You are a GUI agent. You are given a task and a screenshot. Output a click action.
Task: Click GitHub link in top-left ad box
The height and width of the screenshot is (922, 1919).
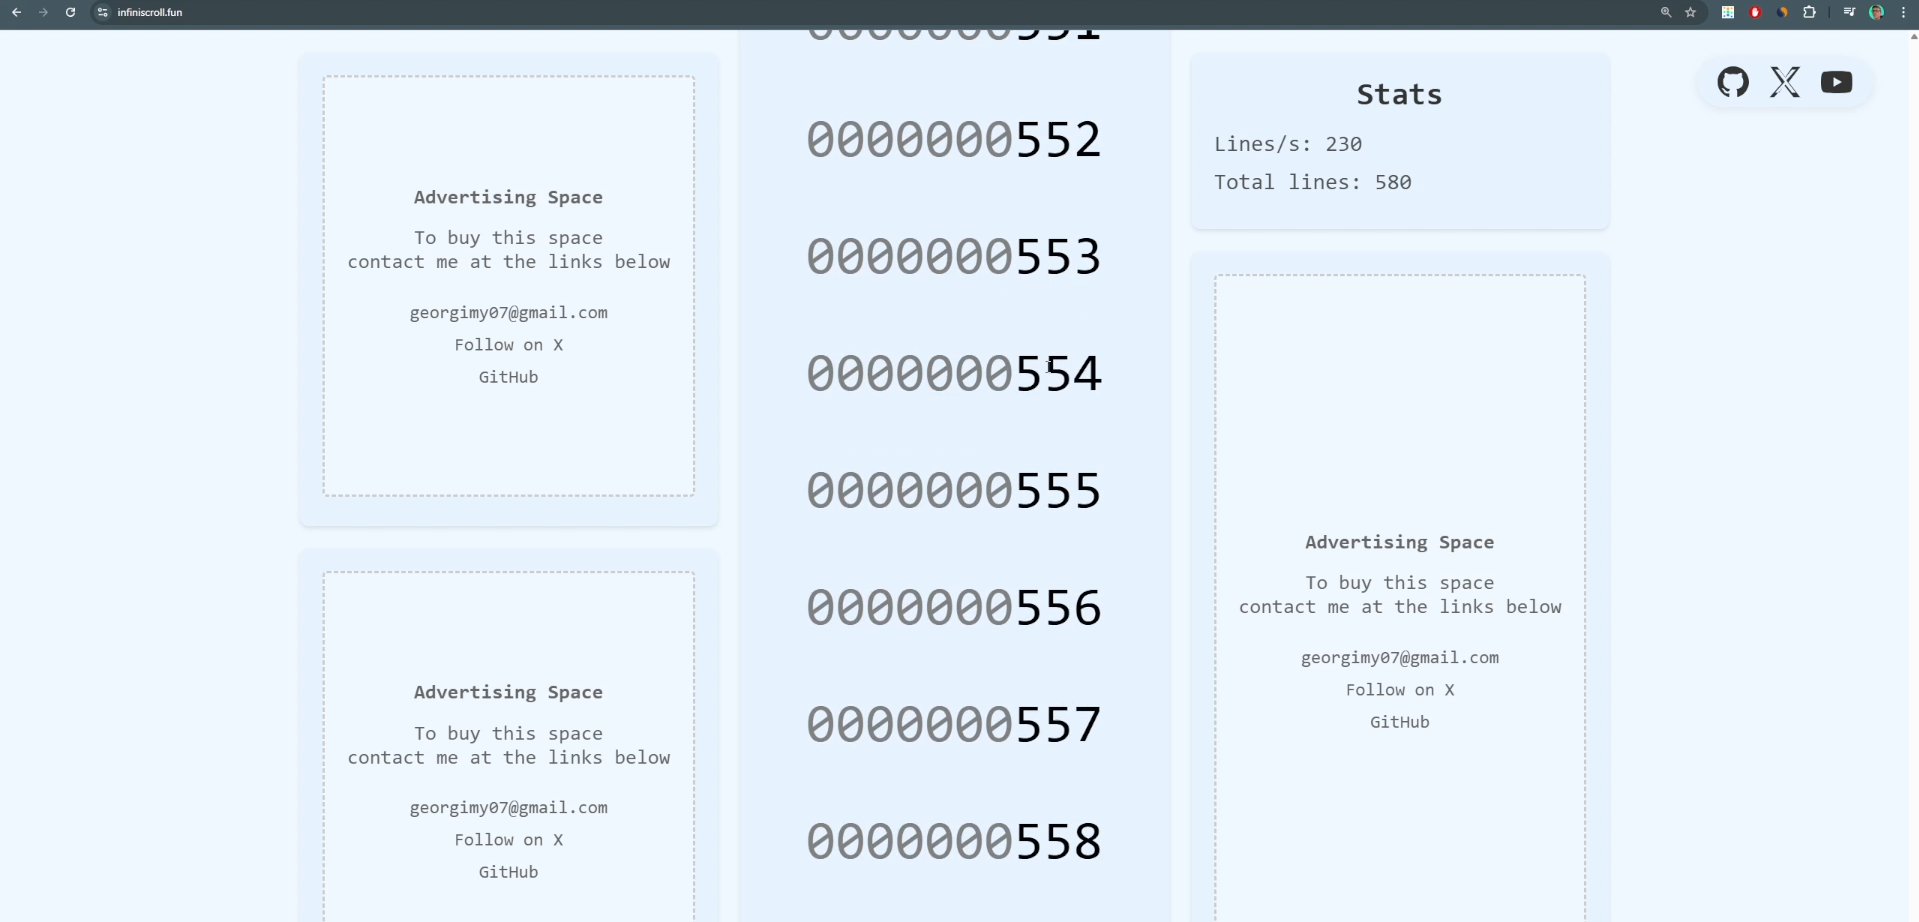point(508,377)
